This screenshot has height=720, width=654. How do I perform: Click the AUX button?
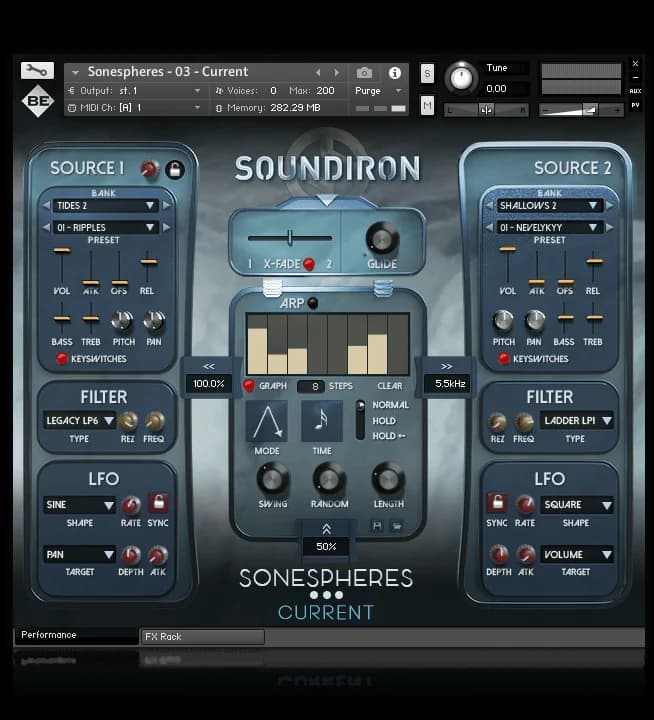635,91
